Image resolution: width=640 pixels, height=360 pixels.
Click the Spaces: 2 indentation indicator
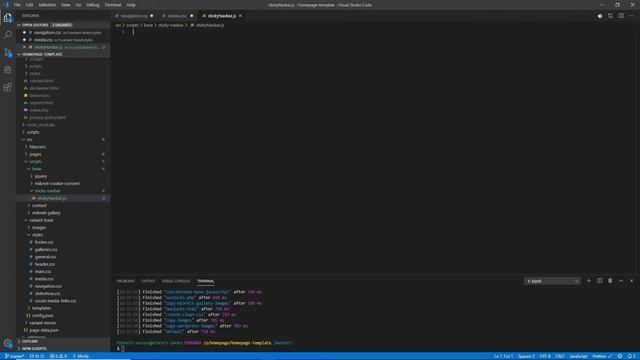(x=526, y=356)
